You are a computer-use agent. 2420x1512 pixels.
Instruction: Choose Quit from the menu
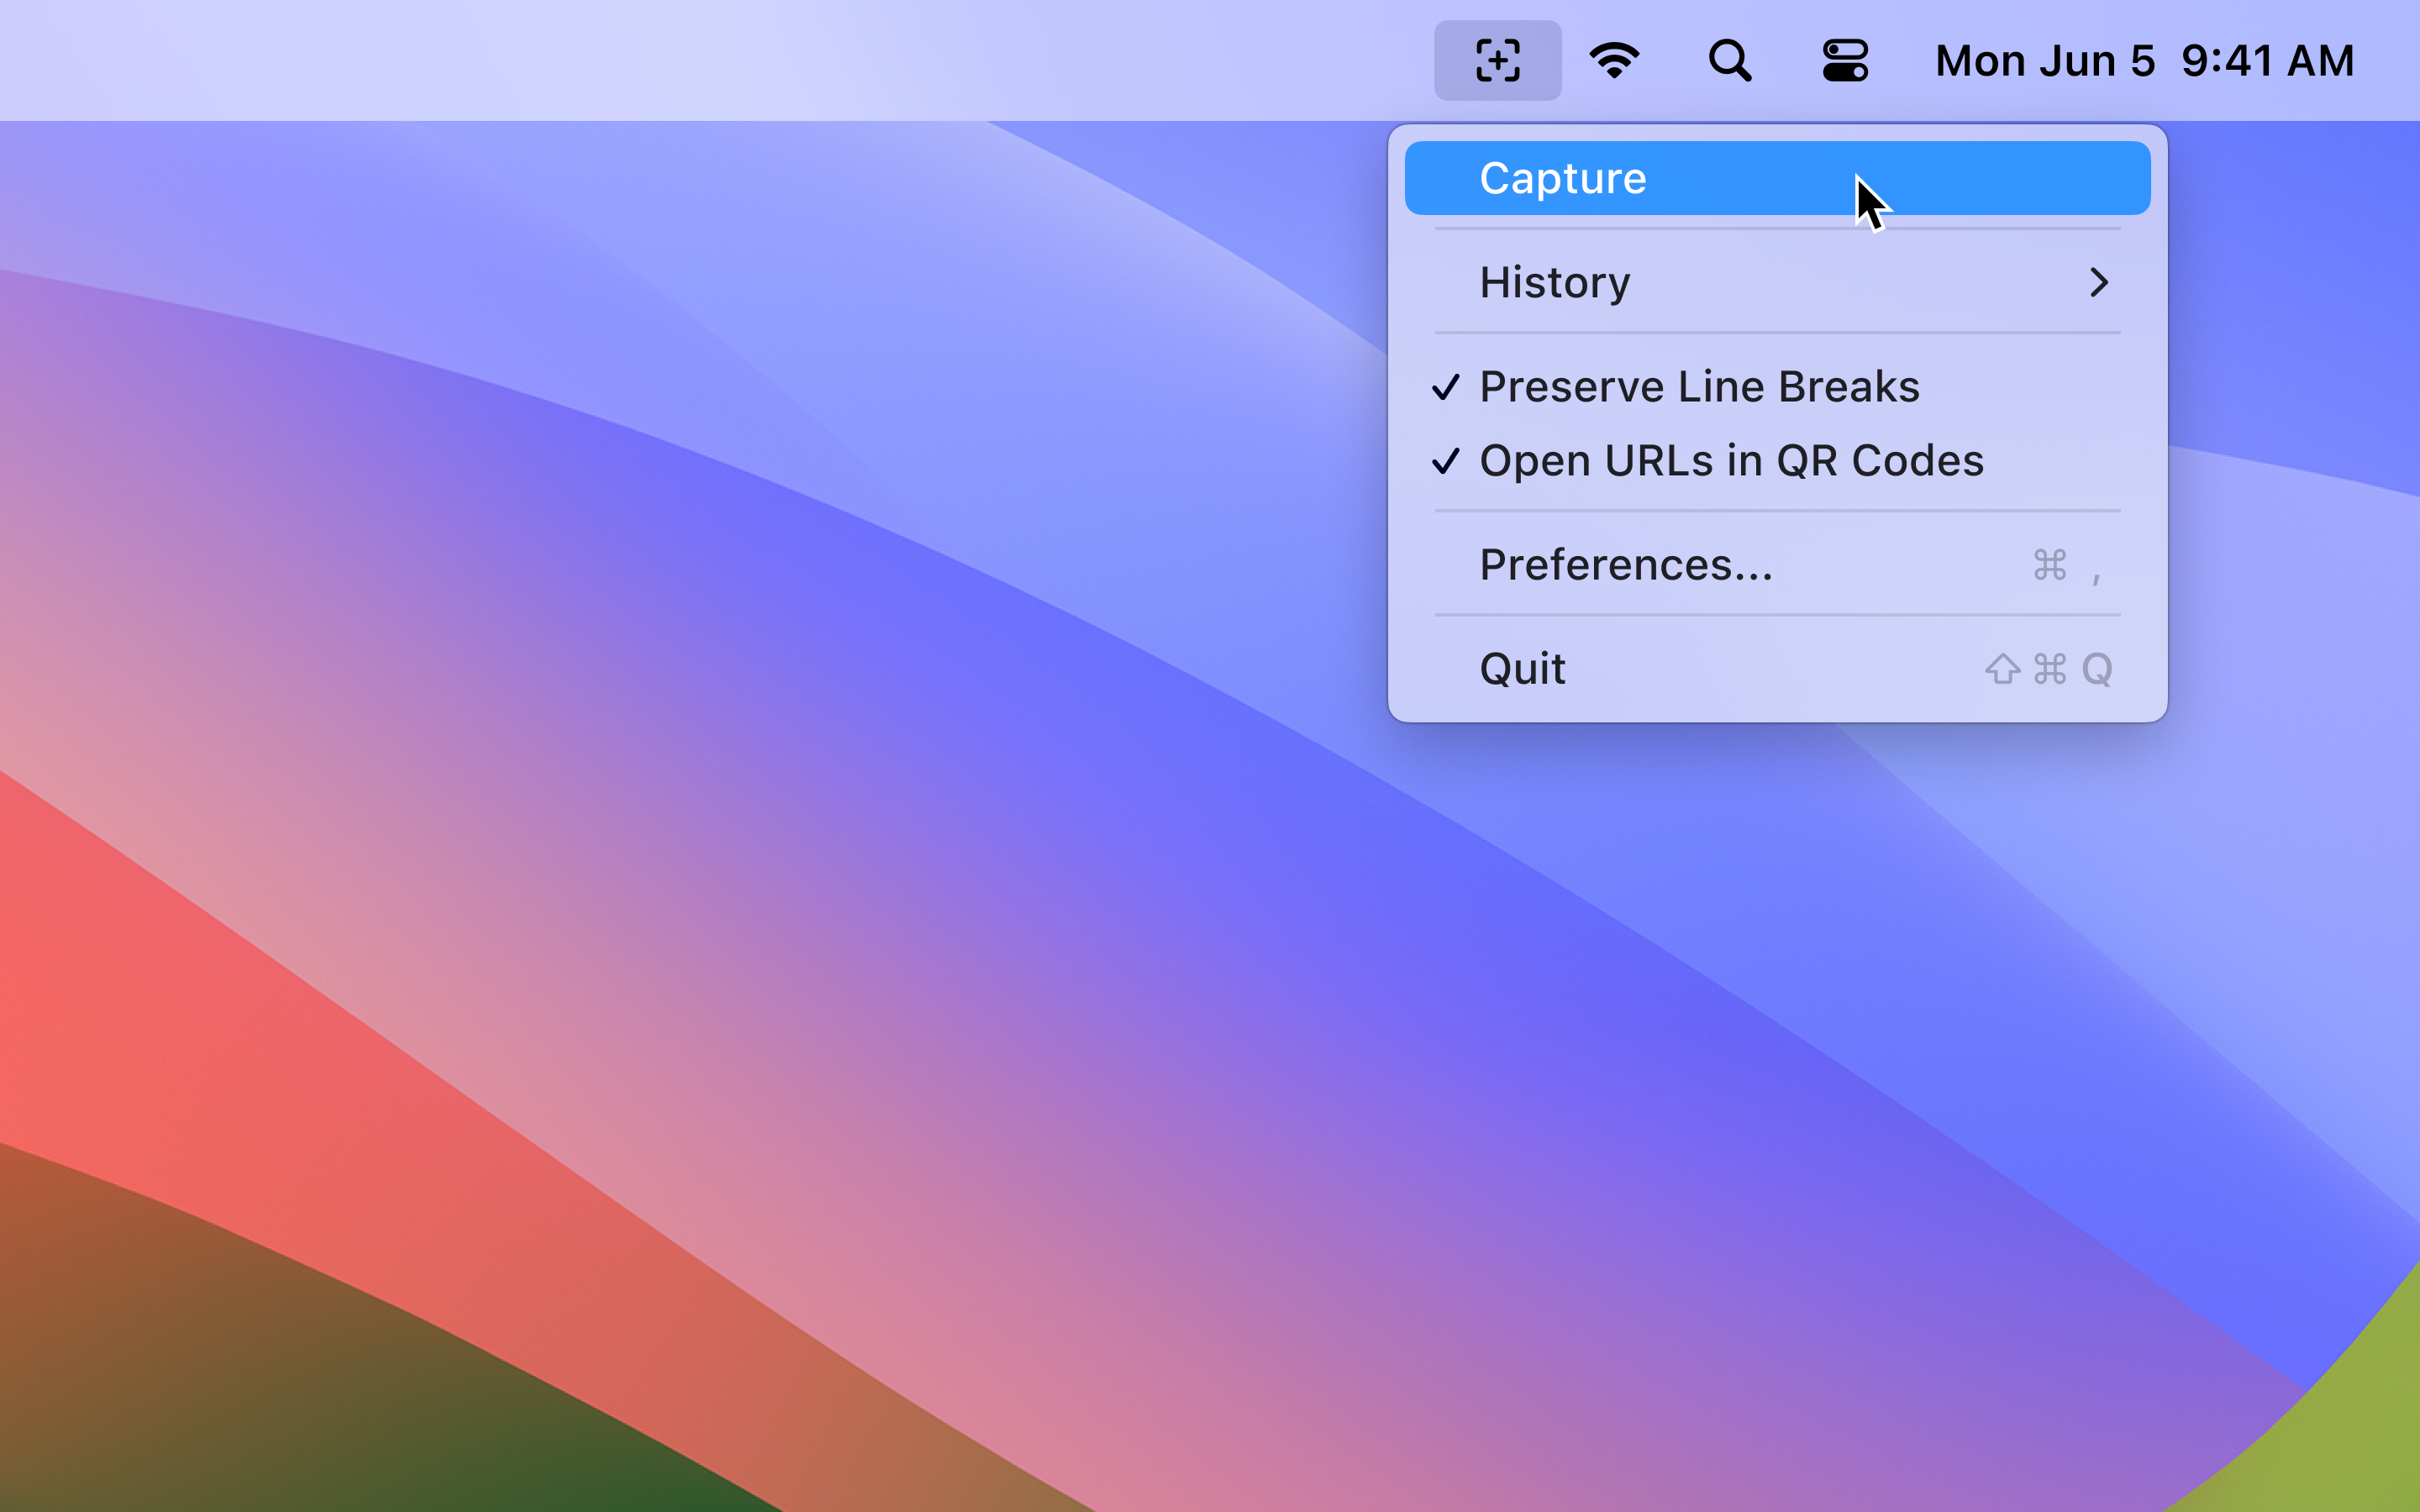1777,668
